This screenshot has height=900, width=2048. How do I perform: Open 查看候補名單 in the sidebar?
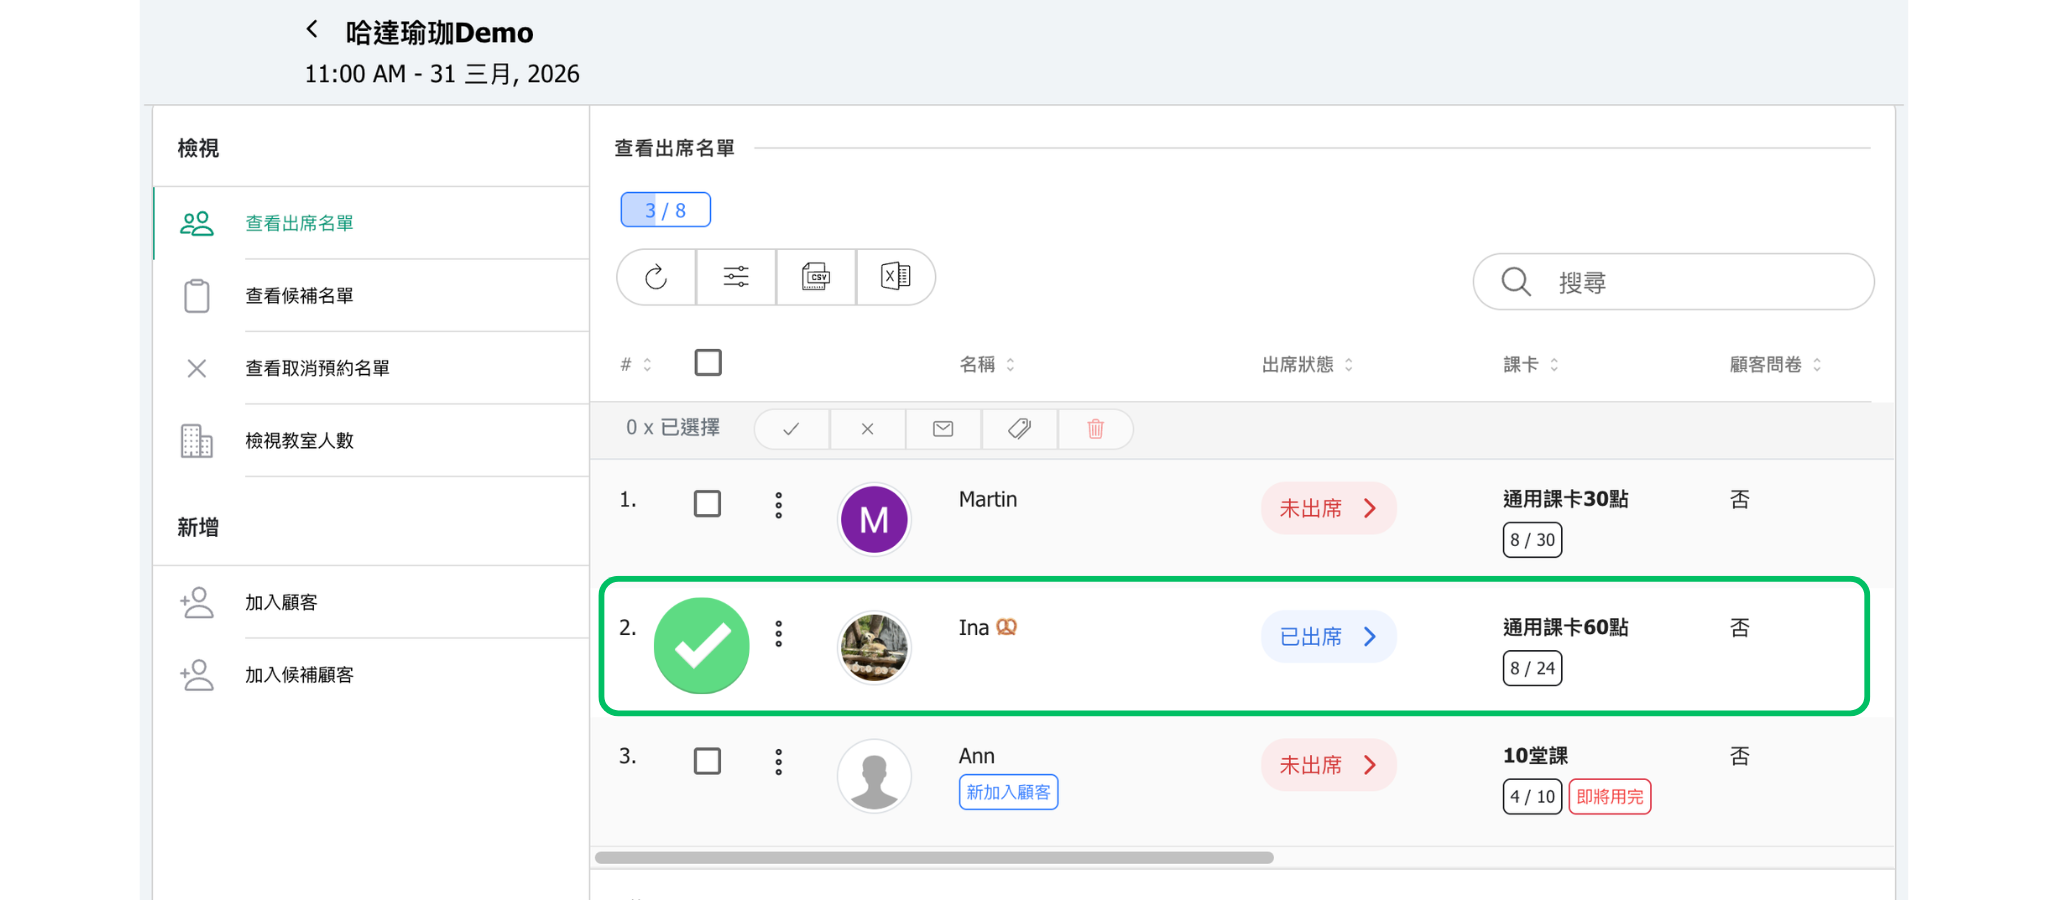(x=299, y=296)
